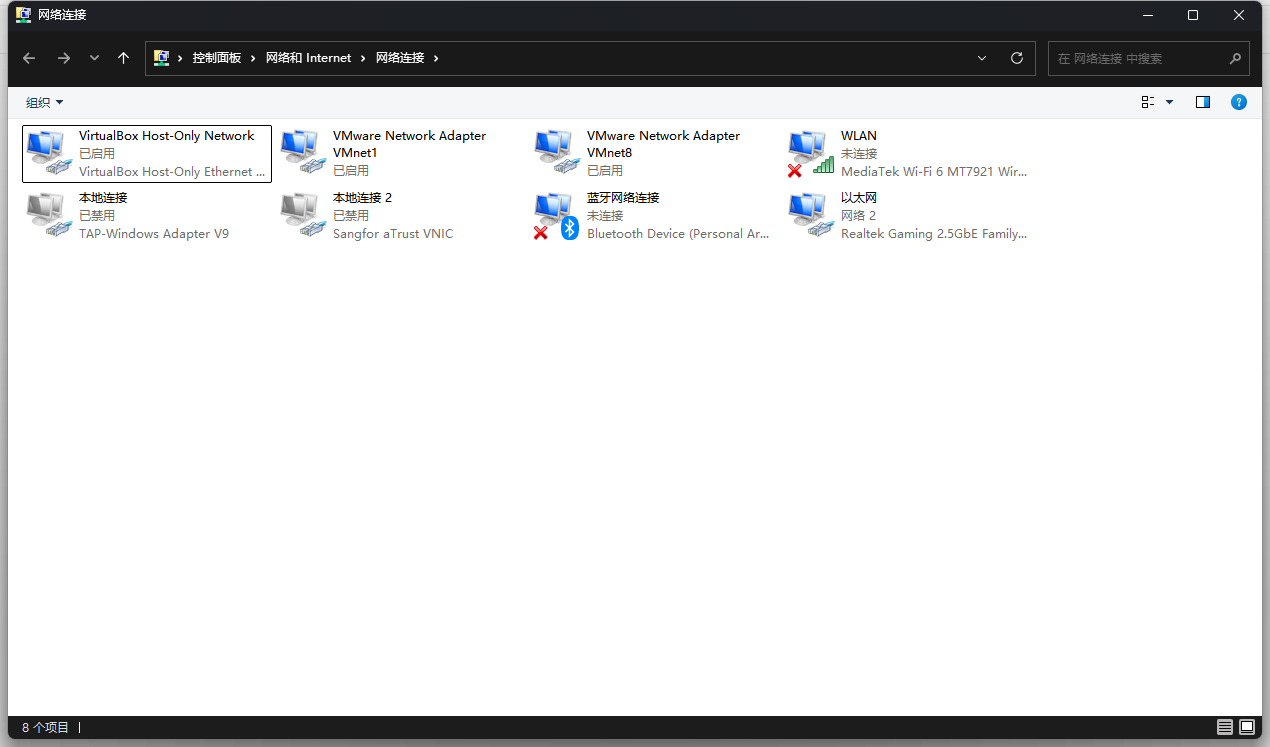
Task: Select the VMware Network Adapter VMnet8 icon
Action: [x=556, y=153]
